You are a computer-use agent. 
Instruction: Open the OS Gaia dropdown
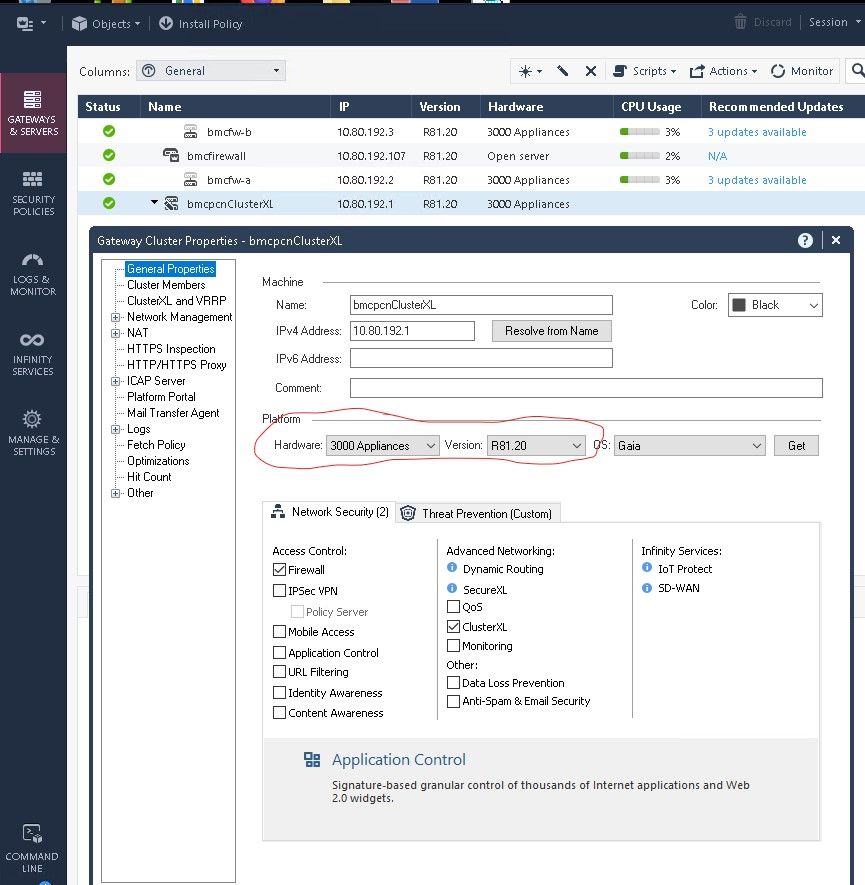coord(690,445)
